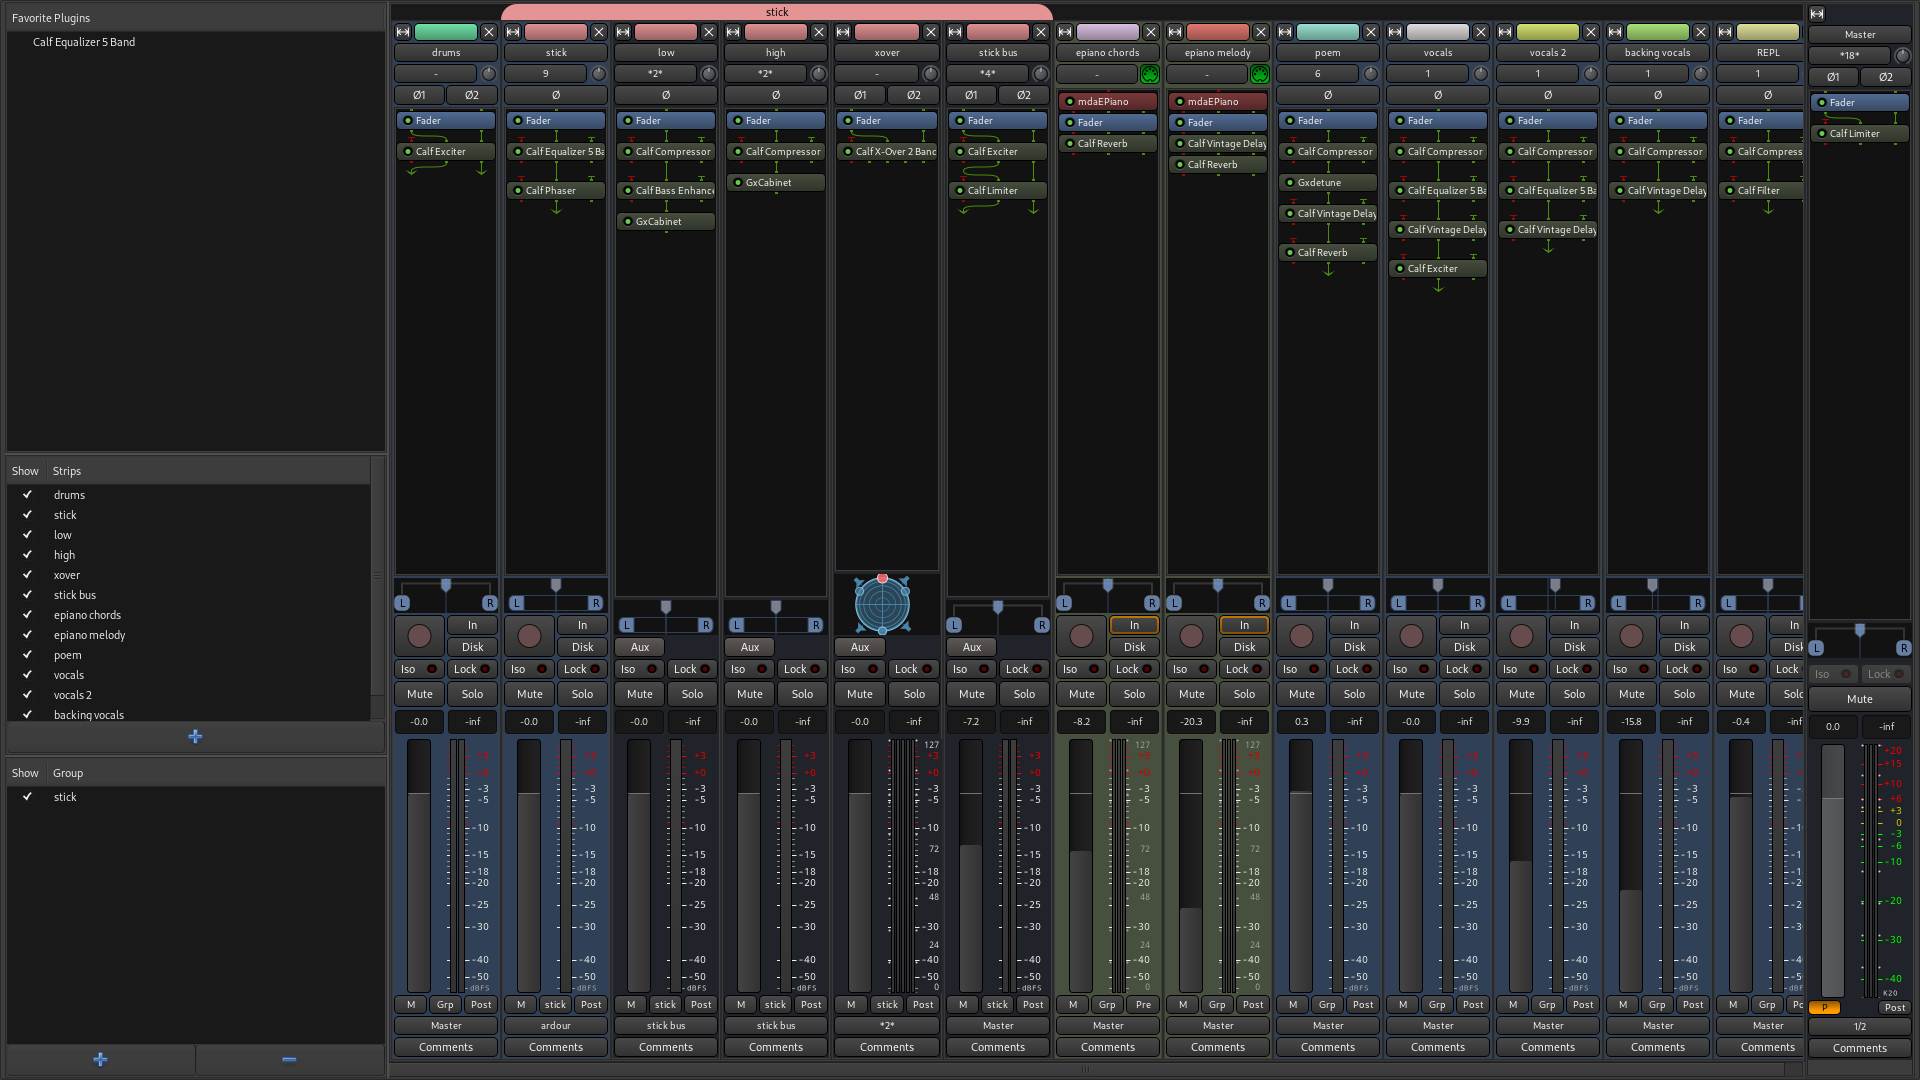Toggle the Master strip width icon
The height and width of the screenshot is (1080, 1920).
pos(1817,14)
